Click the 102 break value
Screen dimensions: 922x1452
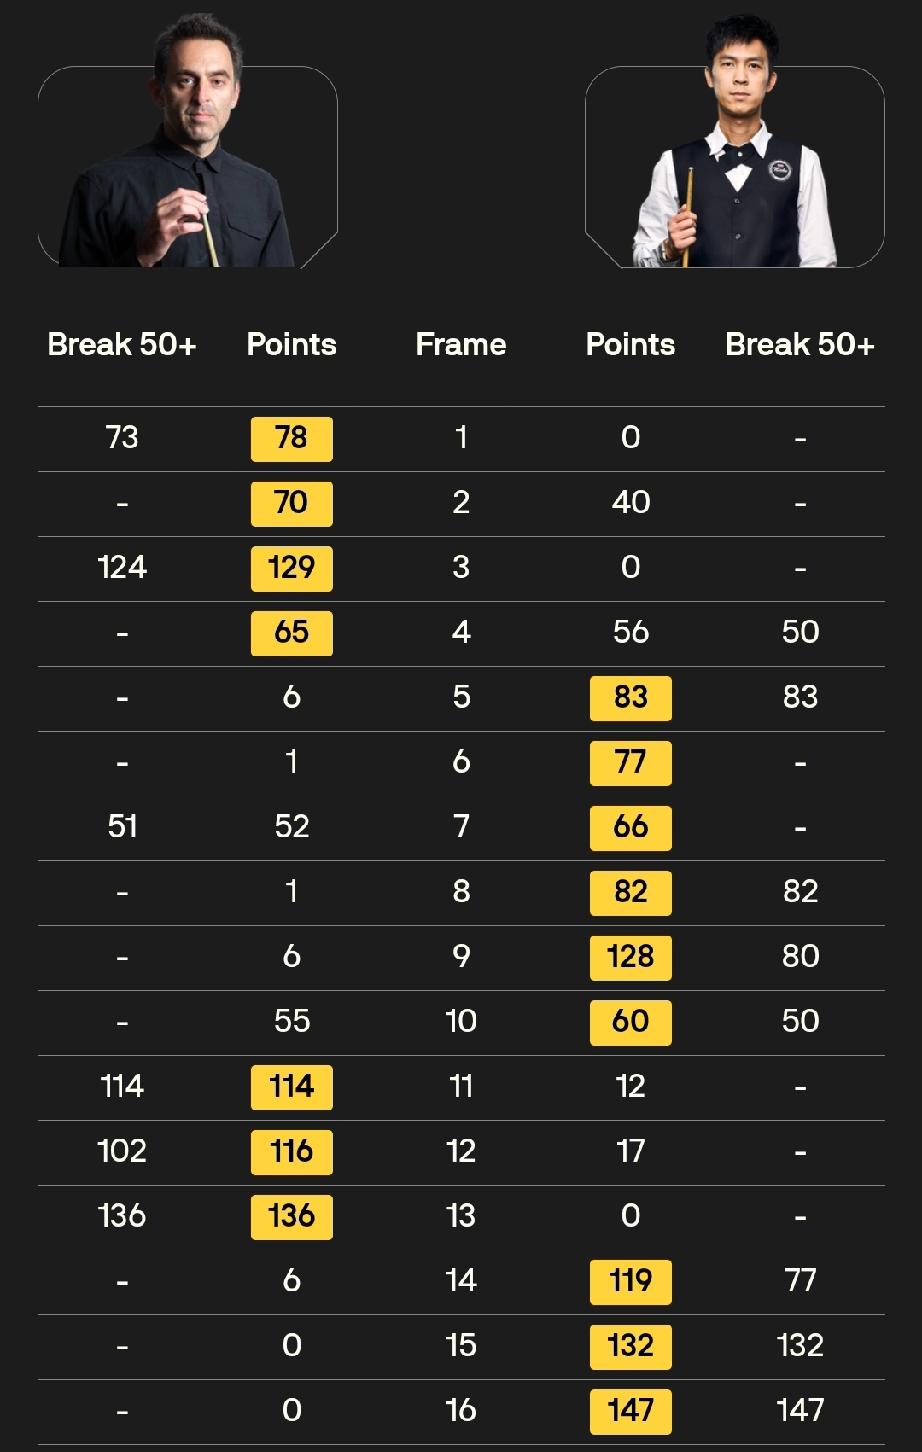[122, 1151]
